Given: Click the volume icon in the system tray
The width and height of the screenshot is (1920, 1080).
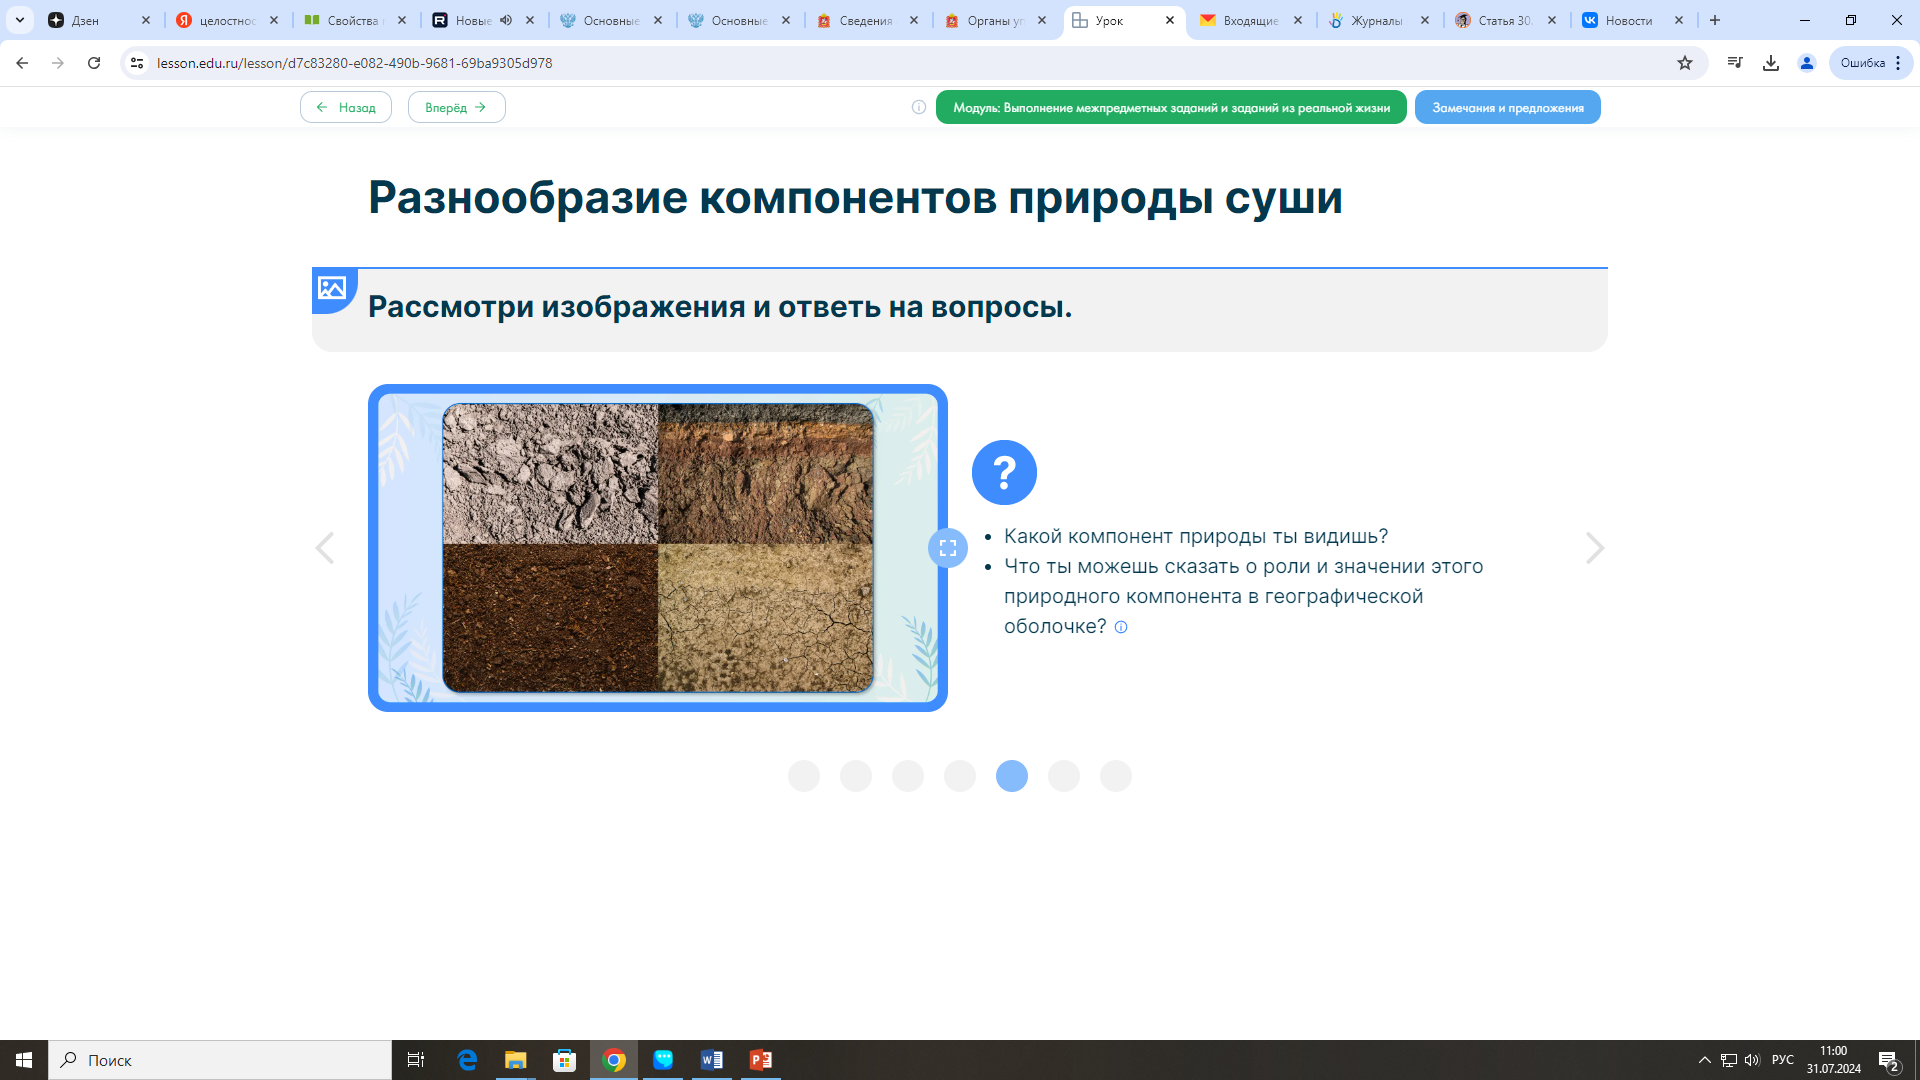Looking at the screenshot, I should click(x=1752, y=1060).
